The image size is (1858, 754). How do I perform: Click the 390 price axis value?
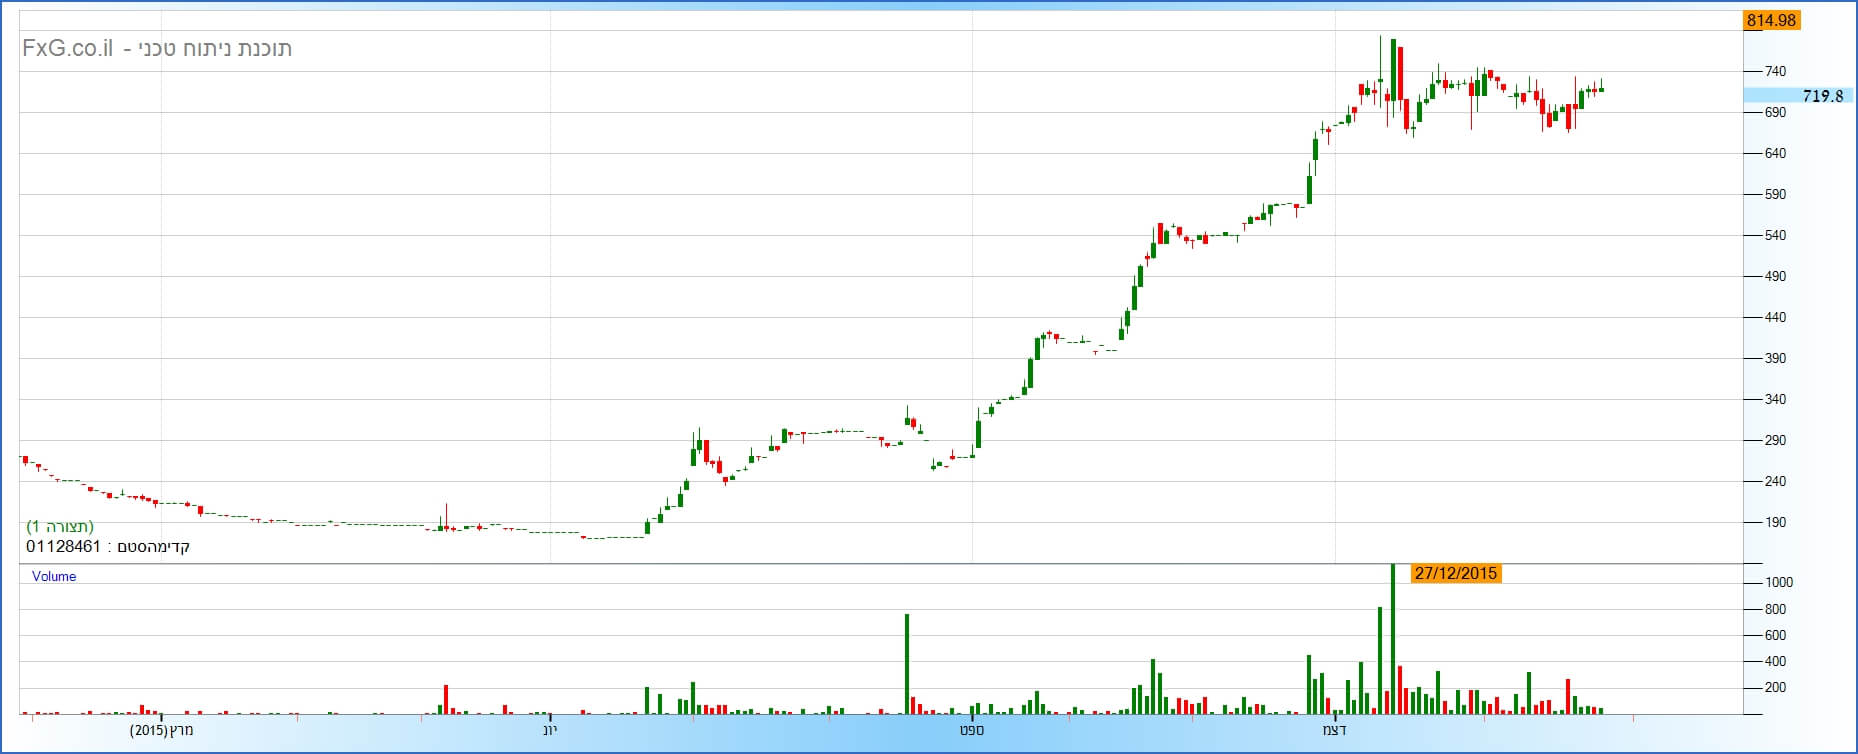1775,359
